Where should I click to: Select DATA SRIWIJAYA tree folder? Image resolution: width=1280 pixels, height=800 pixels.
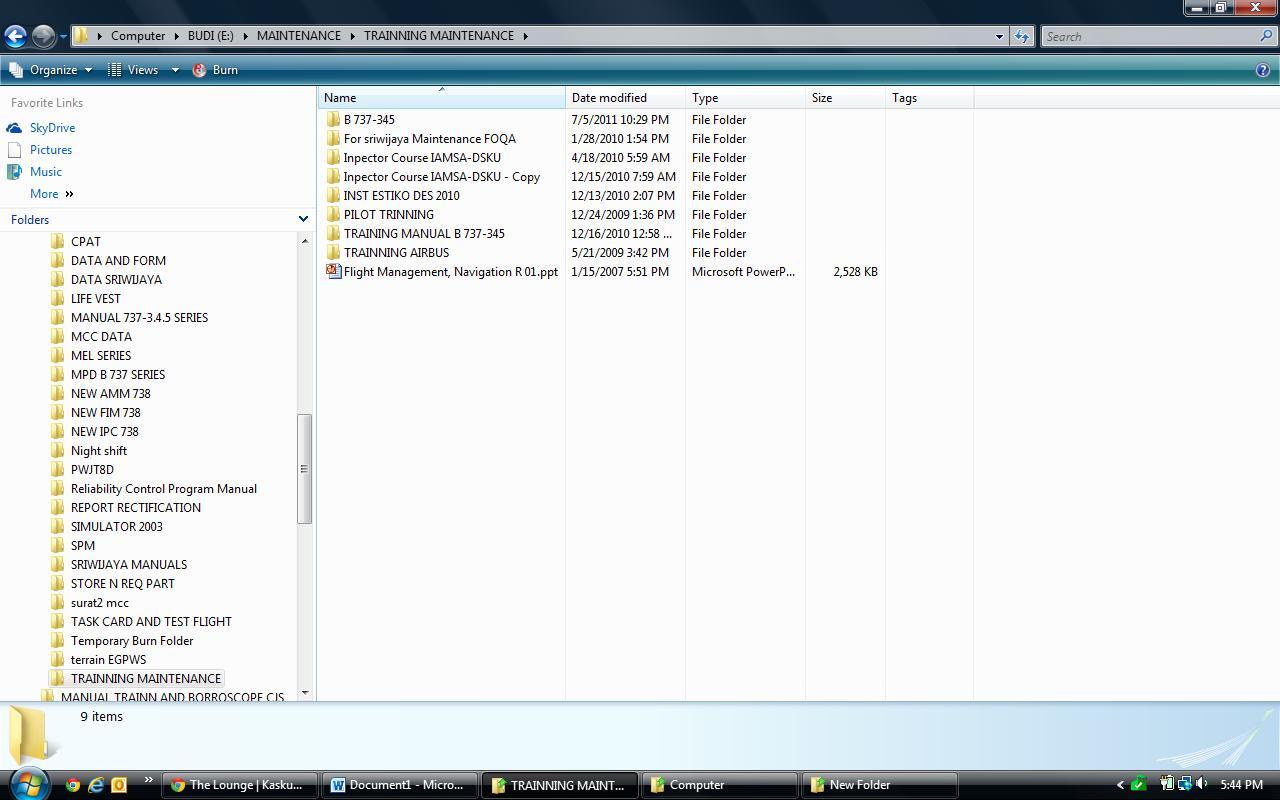pyautogui.click(x=116, y=280)
